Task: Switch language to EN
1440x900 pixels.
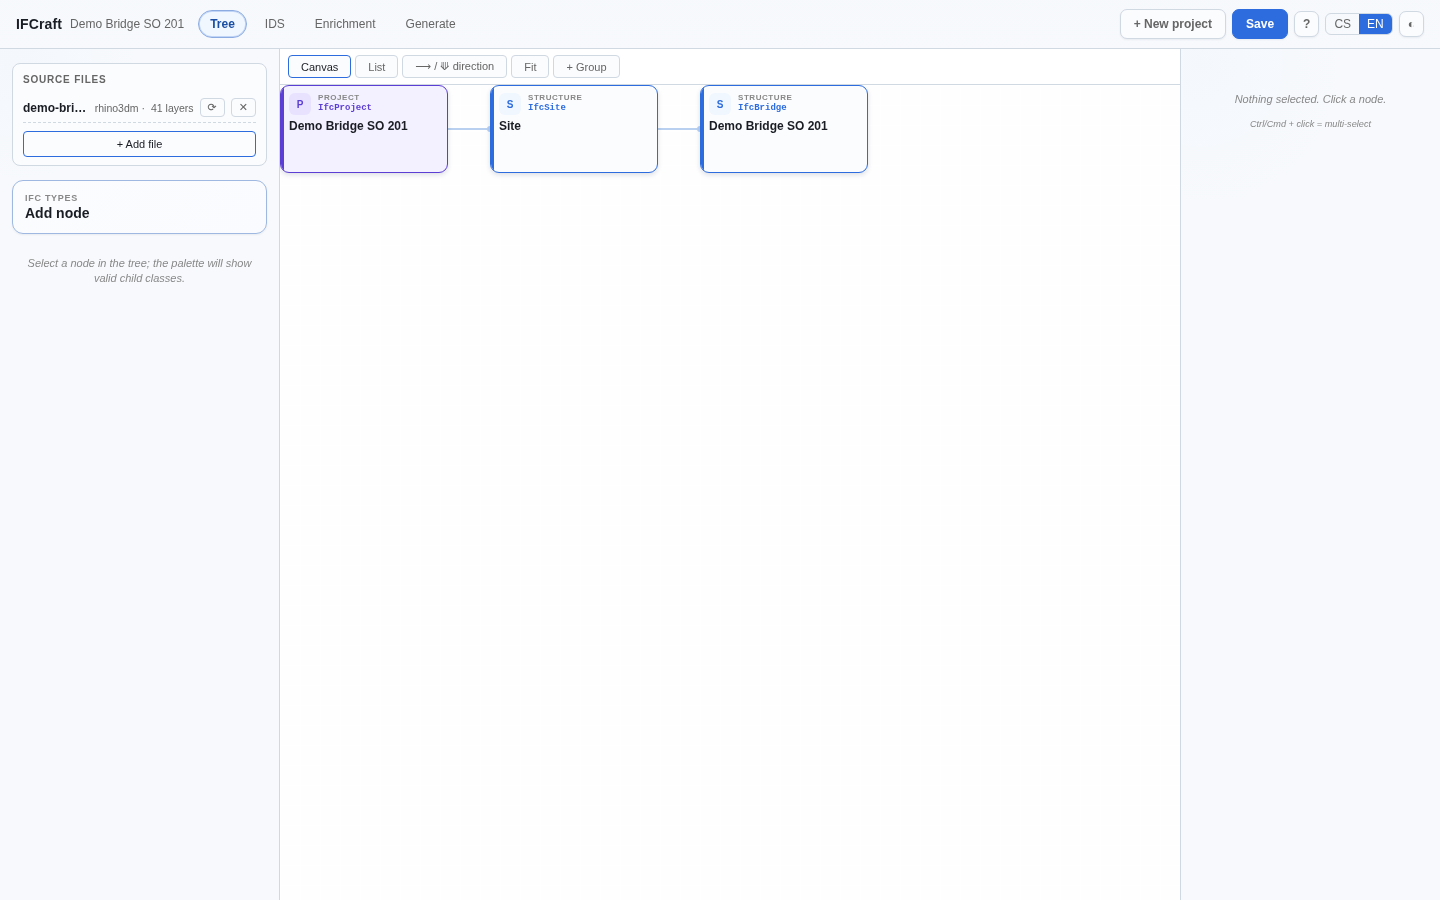Action: (1375, 24)
